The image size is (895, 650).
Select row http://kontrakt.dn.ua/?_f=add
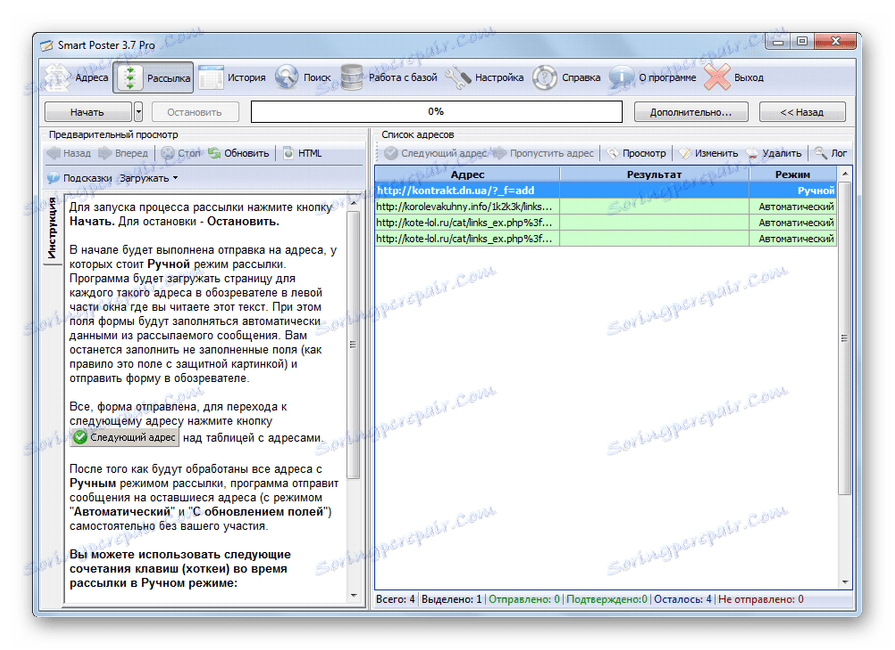tap(606, 190)
